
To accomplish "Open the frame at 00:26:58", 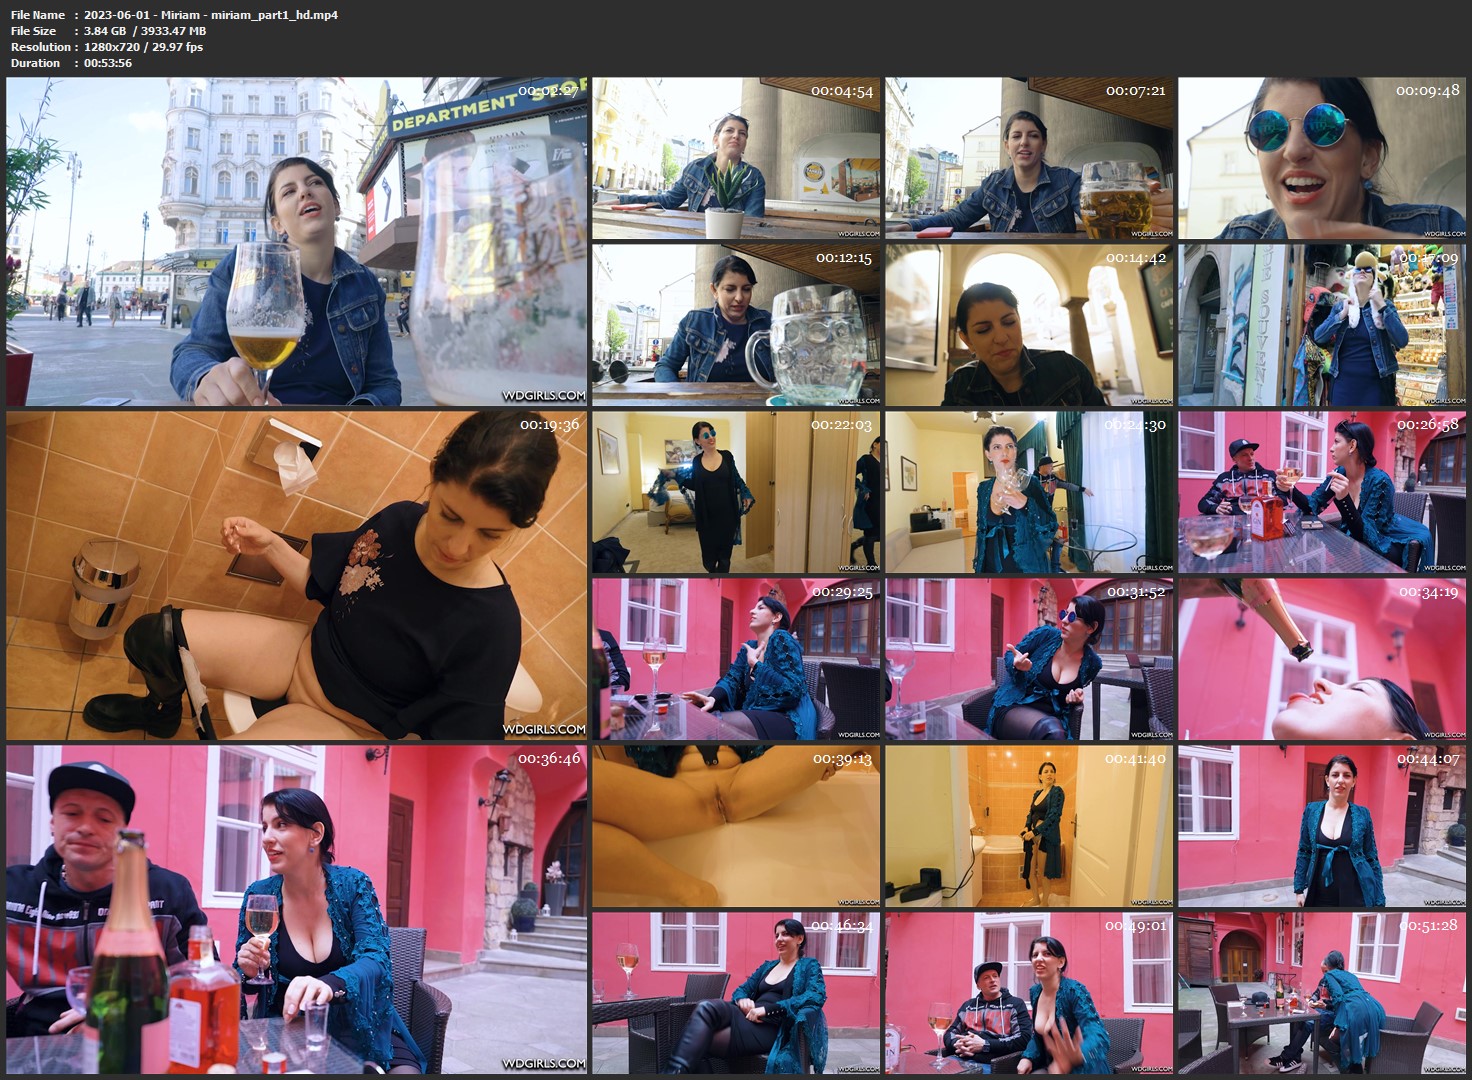I will (x=1322, y=492).
